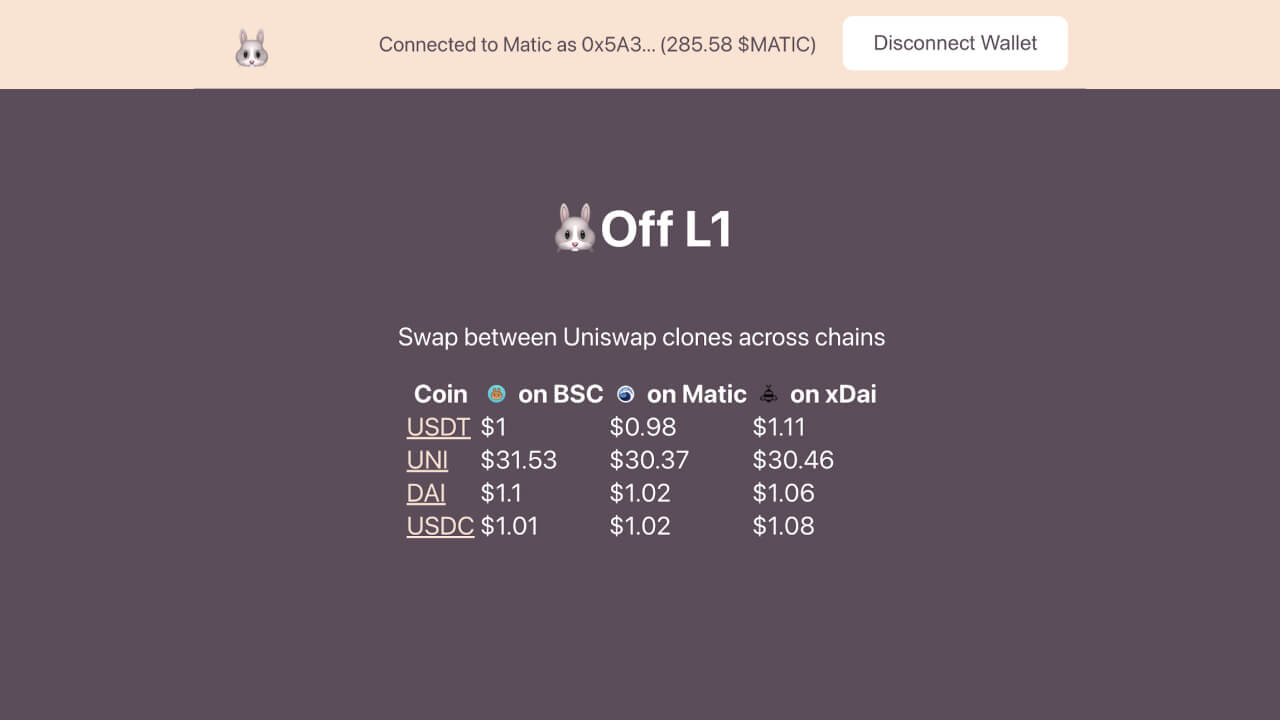Select the USDT price on Matic, $0.98
The height and width of the screenshot is (720, 1280).
tap(642, 427)
